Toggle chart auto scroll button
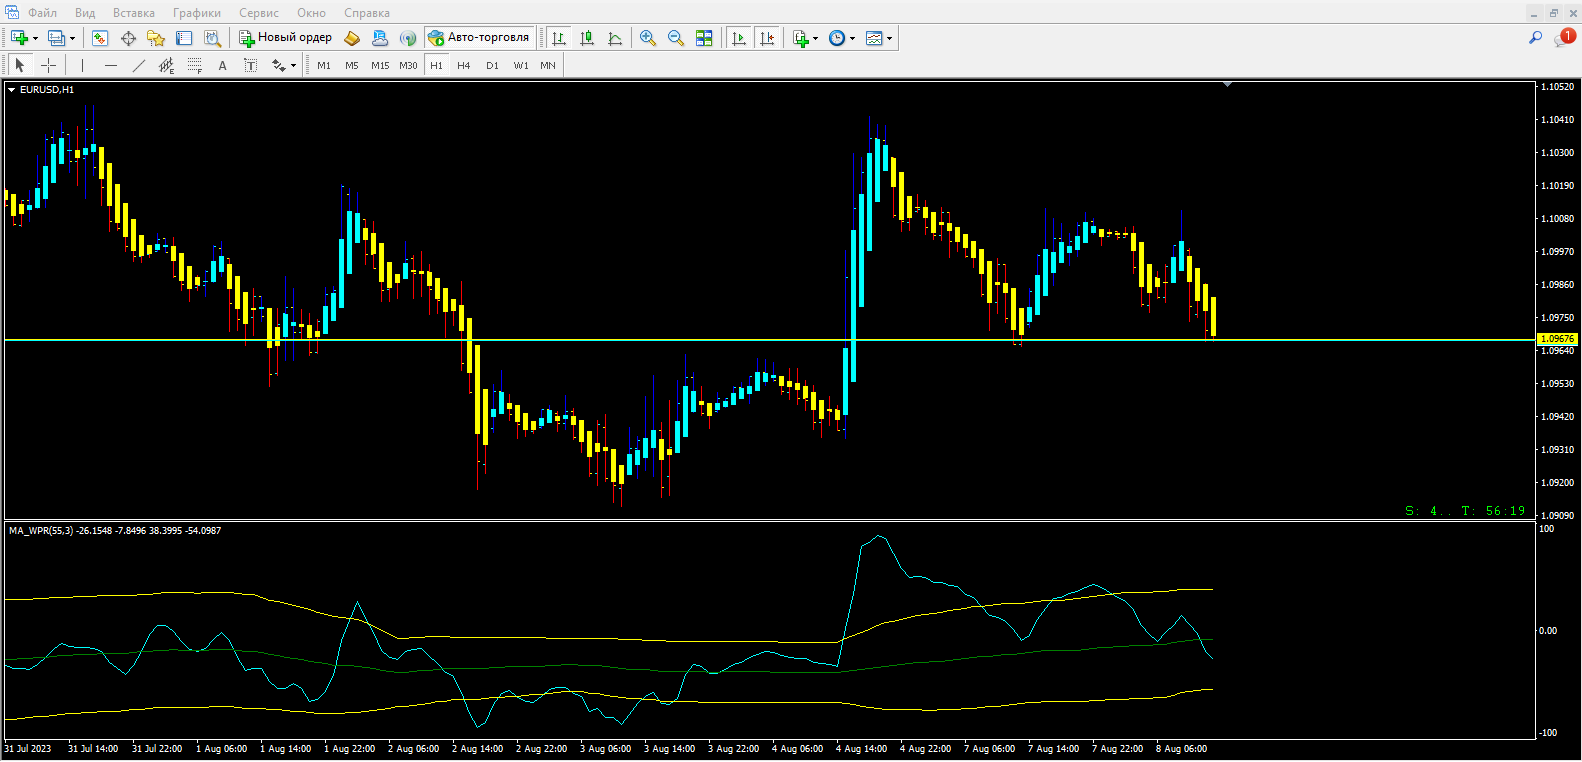The width and height of the screenshot is (1582, 762). click(739, 38)
